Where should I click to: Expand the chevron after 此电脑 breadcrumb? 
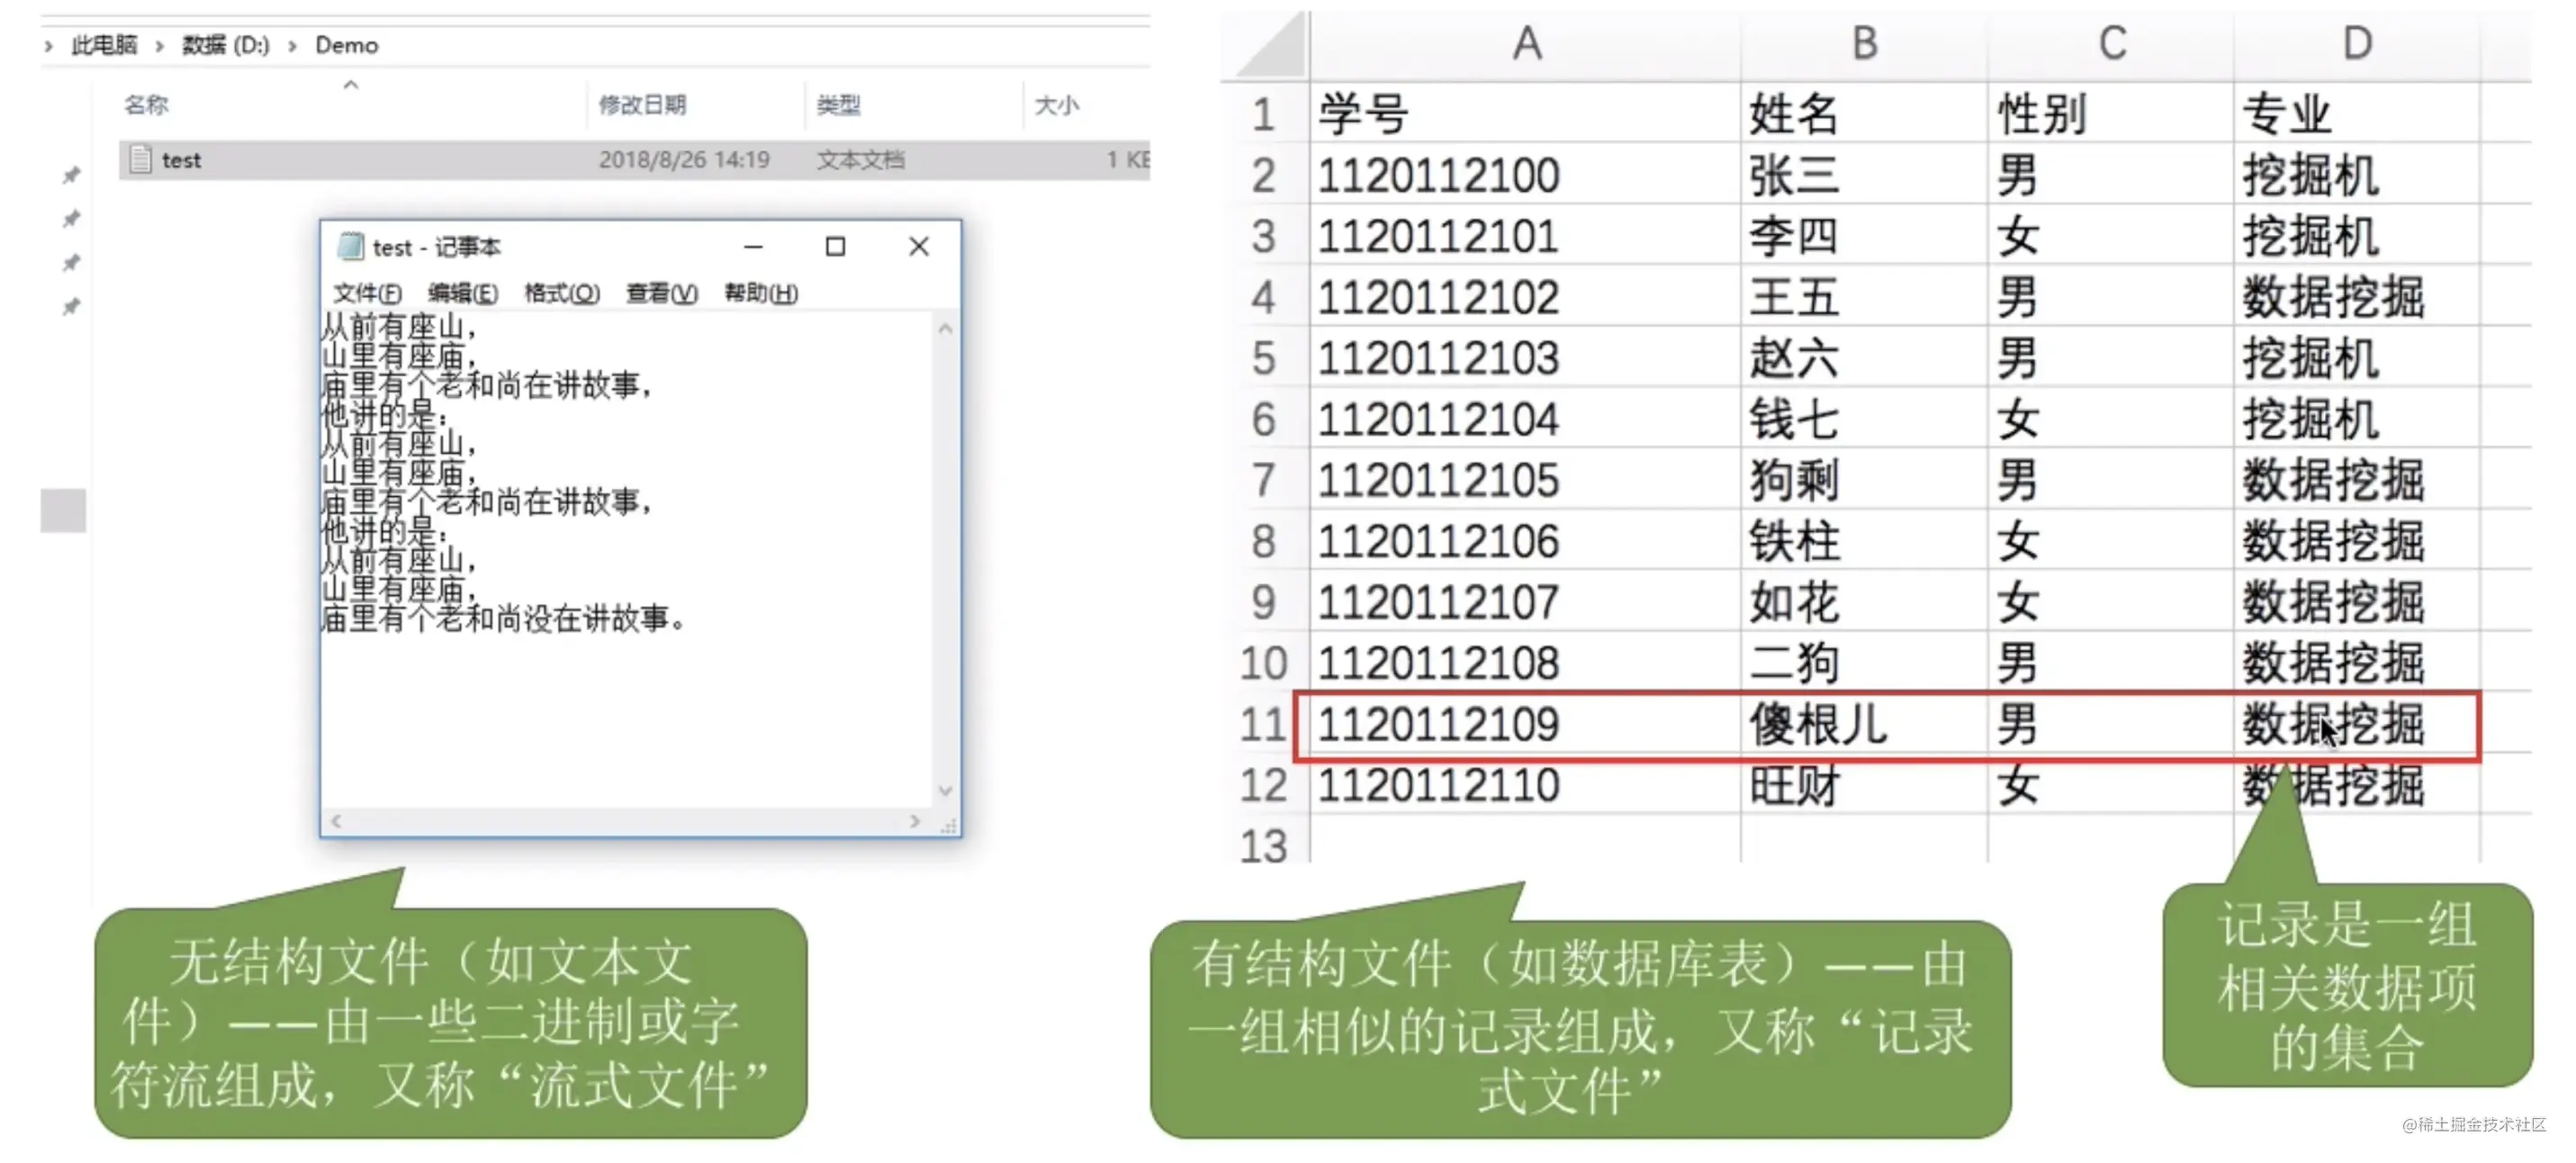pyautogui.click(x=159, y=45)
